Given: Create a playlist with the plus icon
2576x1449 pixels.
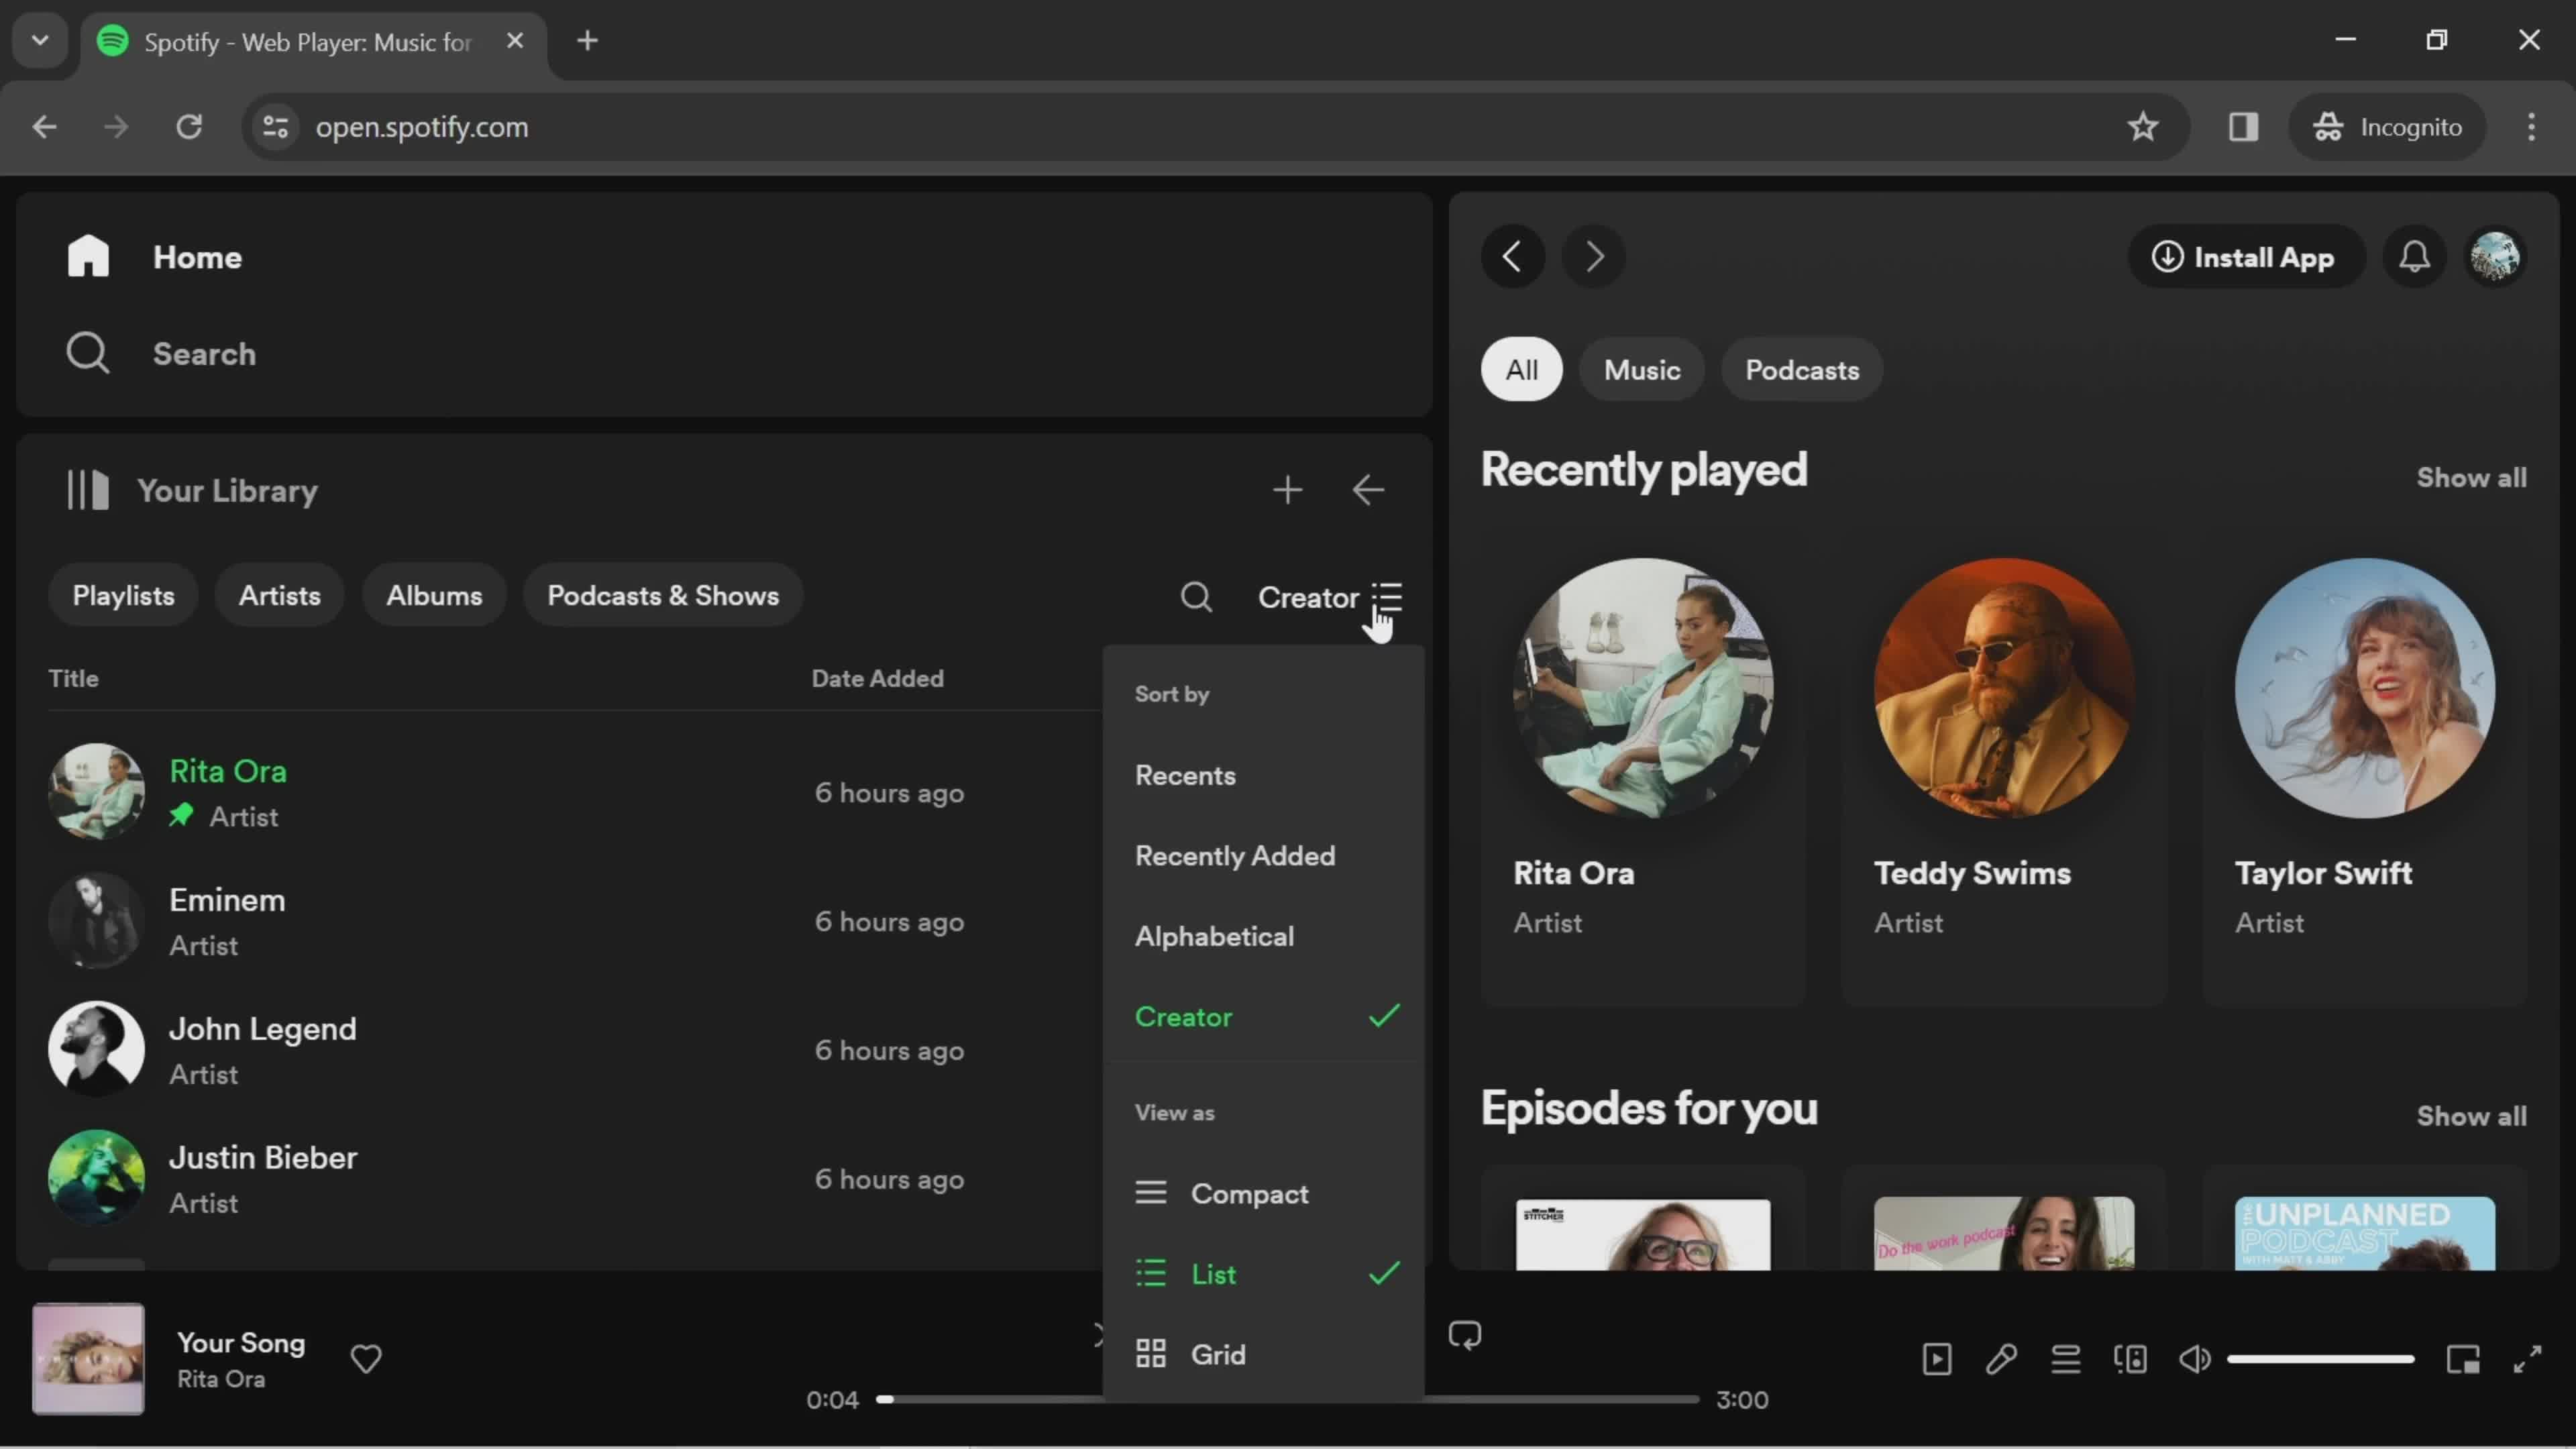Looking at the screenshot, I should (x=1287, y=490).
